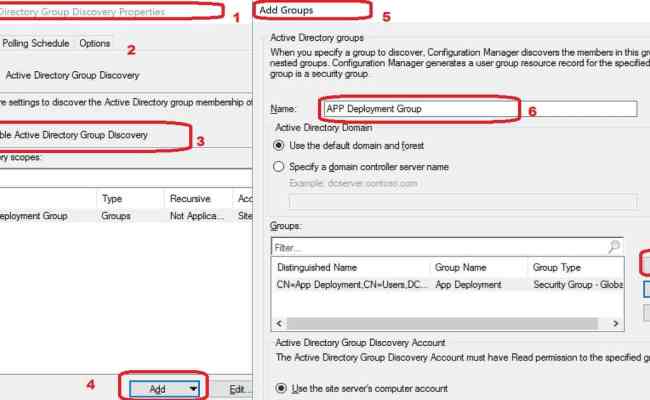Switch to the Polling Schedule tab
The image size is (650, 400).
point(36,43)
